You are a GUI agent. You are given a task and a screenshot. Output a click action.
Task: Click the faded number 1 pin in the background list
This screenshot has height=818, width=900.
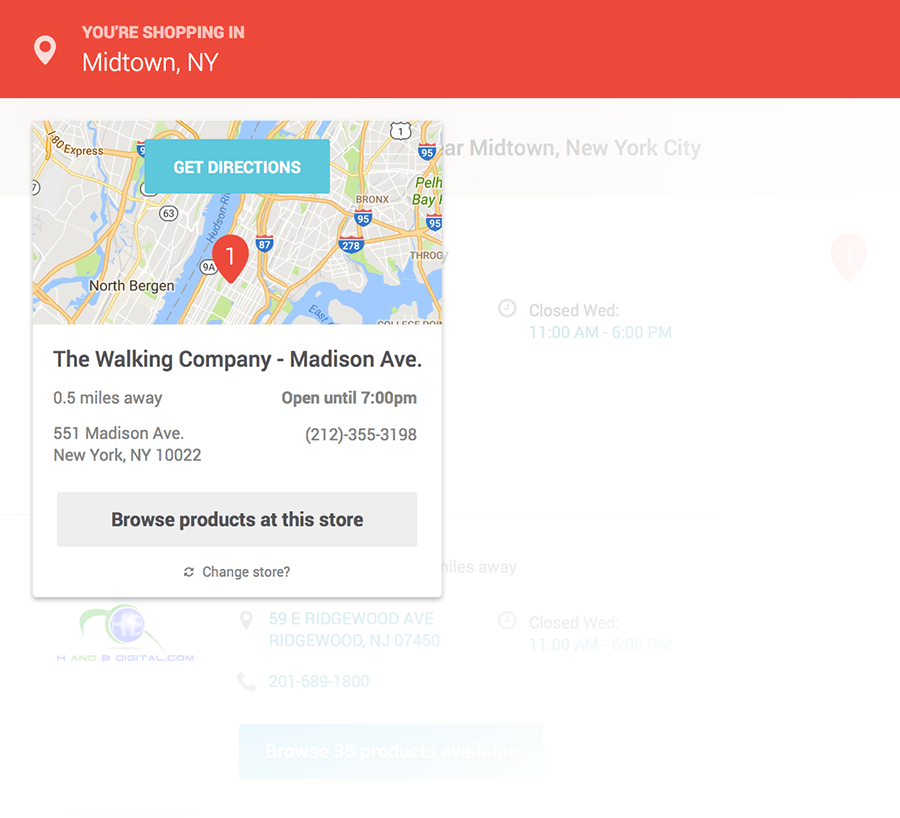point(848,257)
